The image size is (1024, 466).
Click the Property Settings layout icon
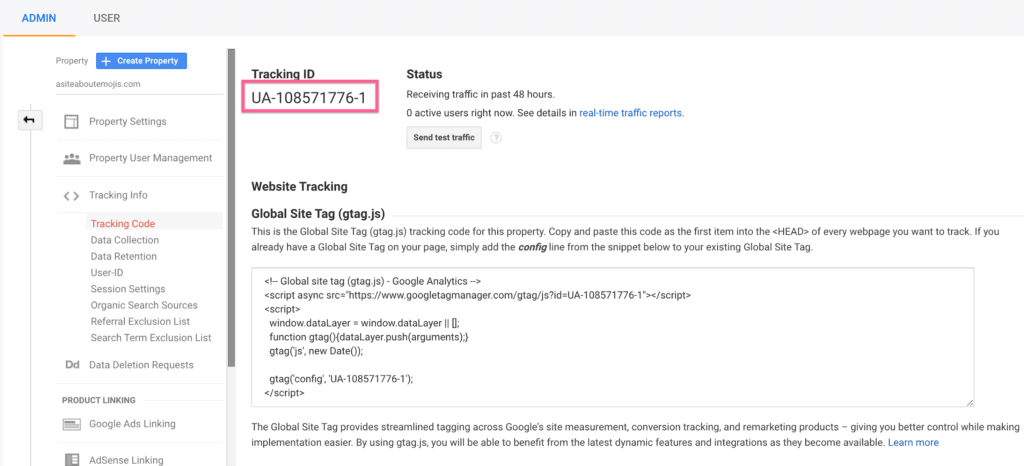[x=71, y=121]
